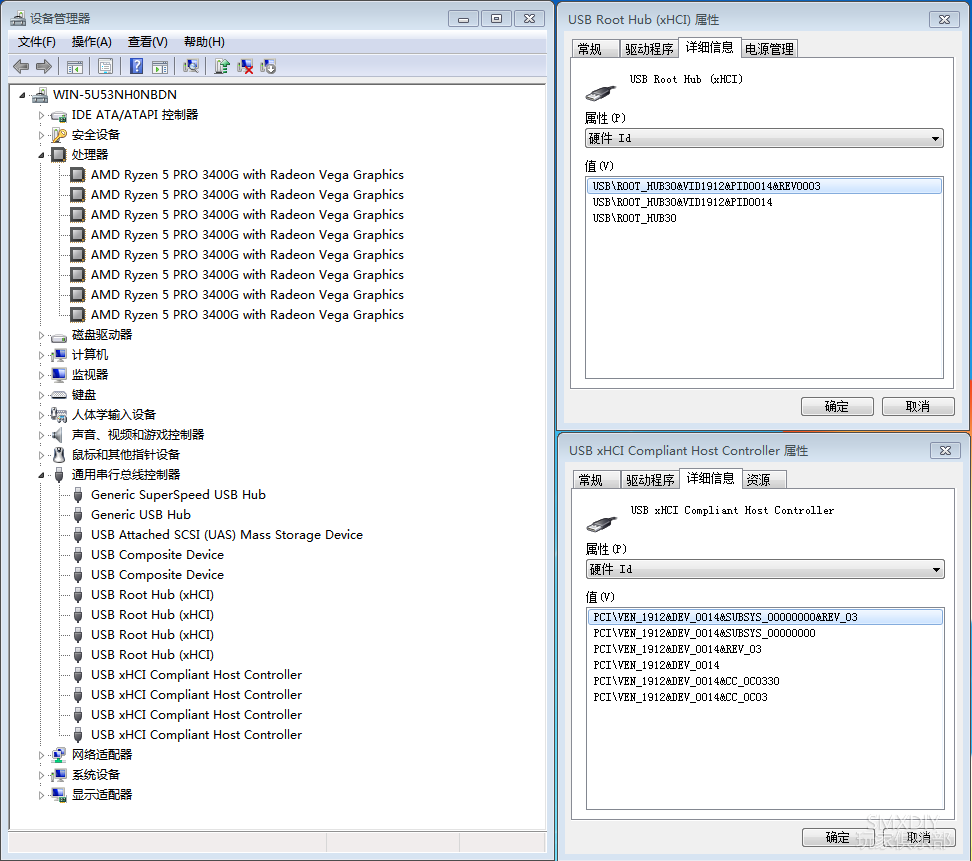
Task: Click the update driver software icon
Action: pos(222,66)
